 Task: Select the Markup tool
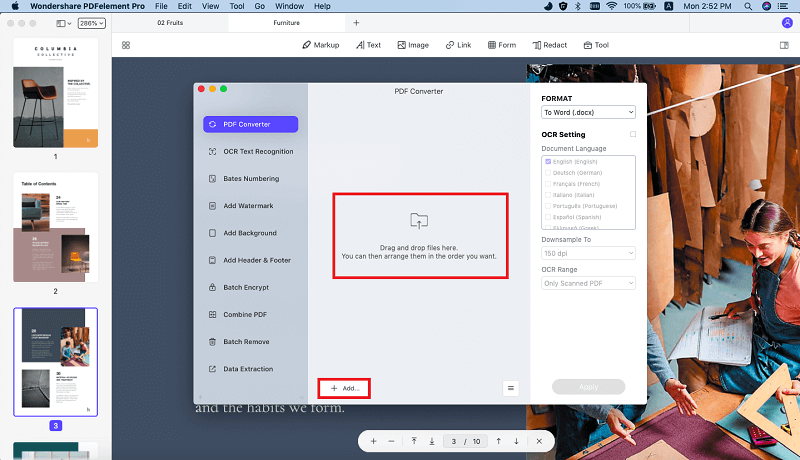pyautogui.click(x=321, y=45)
